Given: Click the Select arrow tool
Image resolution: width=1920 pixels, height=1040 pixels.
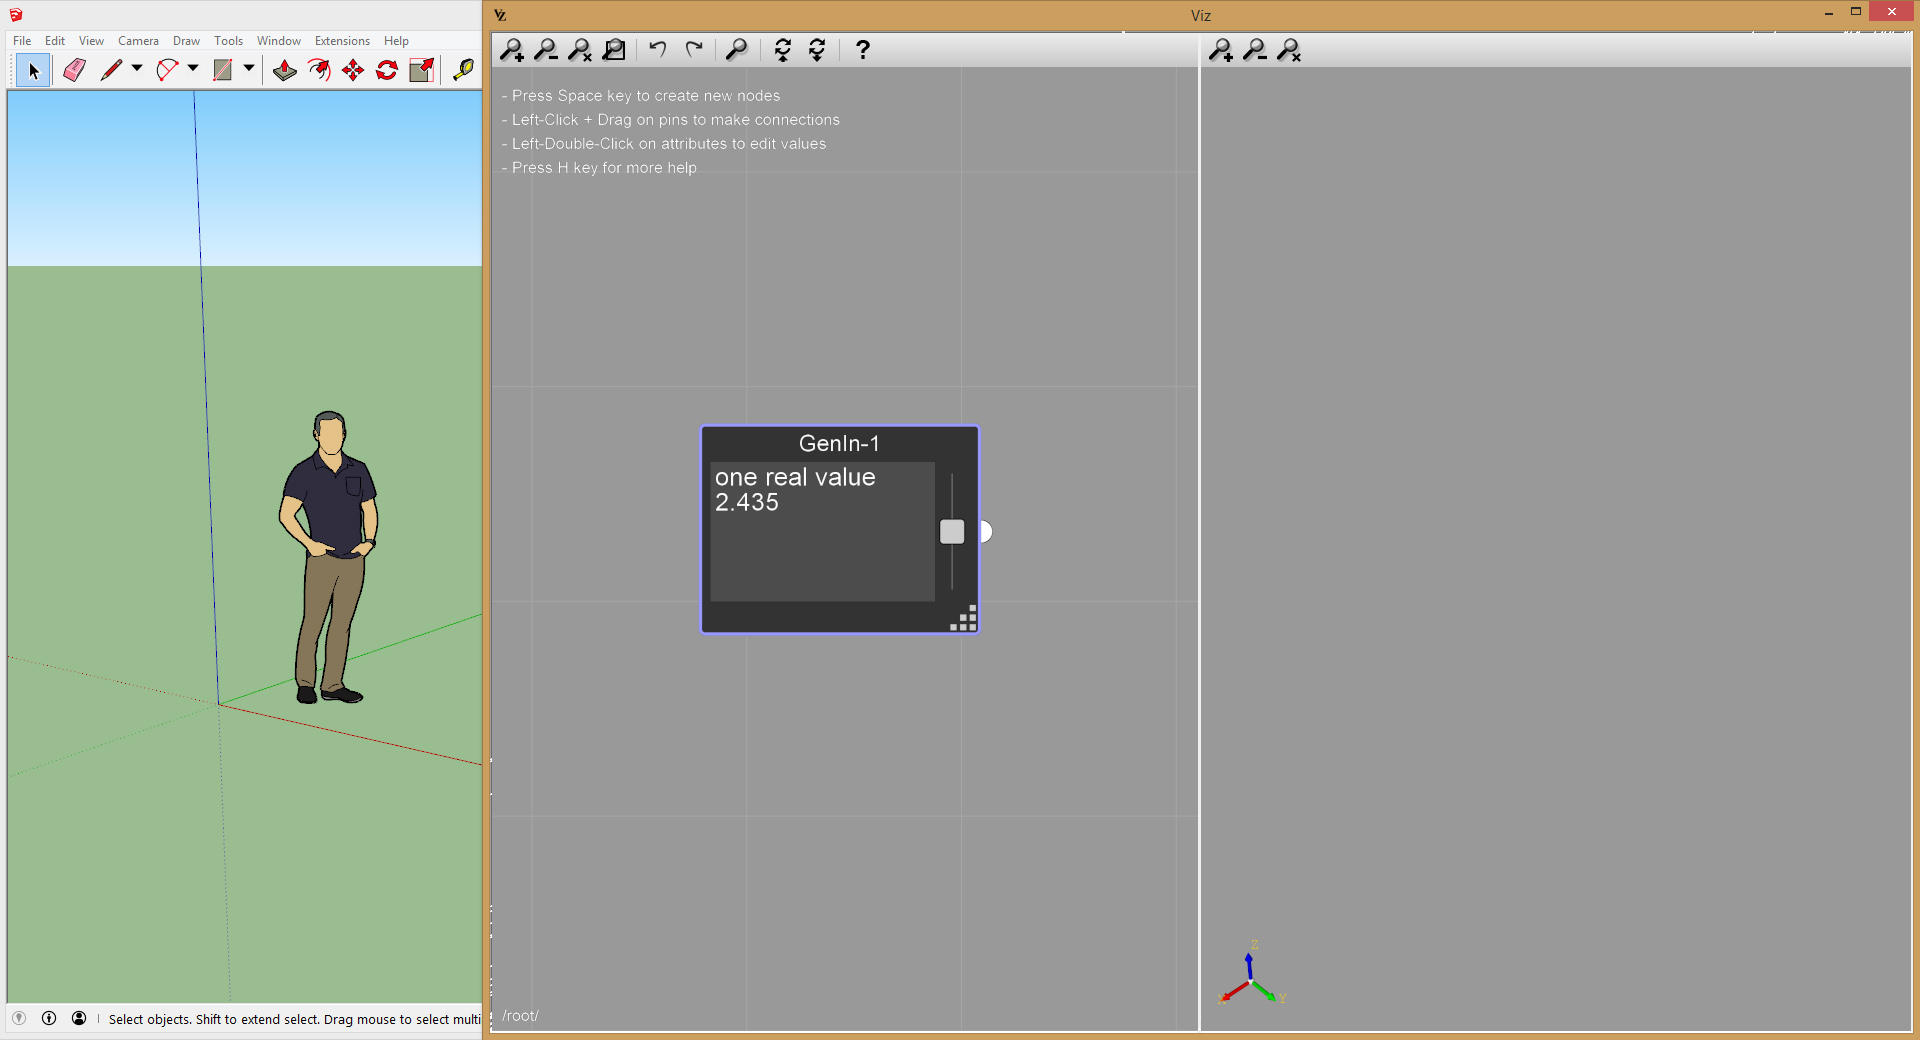Looking at the screenshot, I should (x=33, y=70).
